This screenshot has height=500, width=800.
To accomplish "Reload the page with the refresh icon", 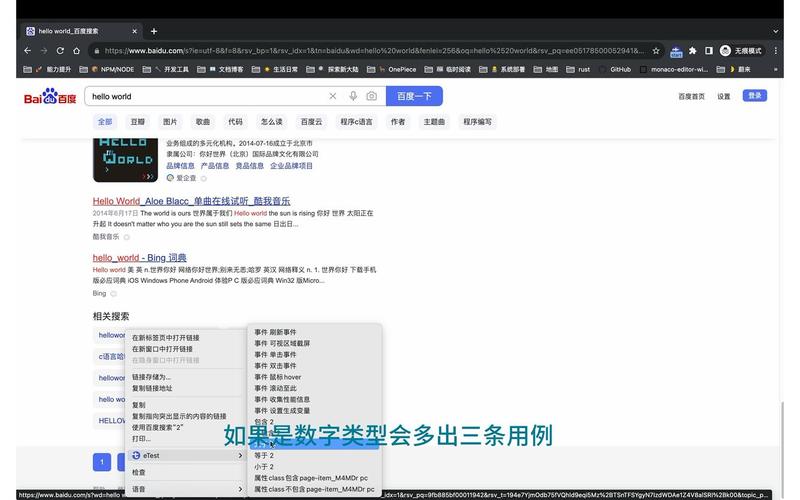I will pos(60,51).
